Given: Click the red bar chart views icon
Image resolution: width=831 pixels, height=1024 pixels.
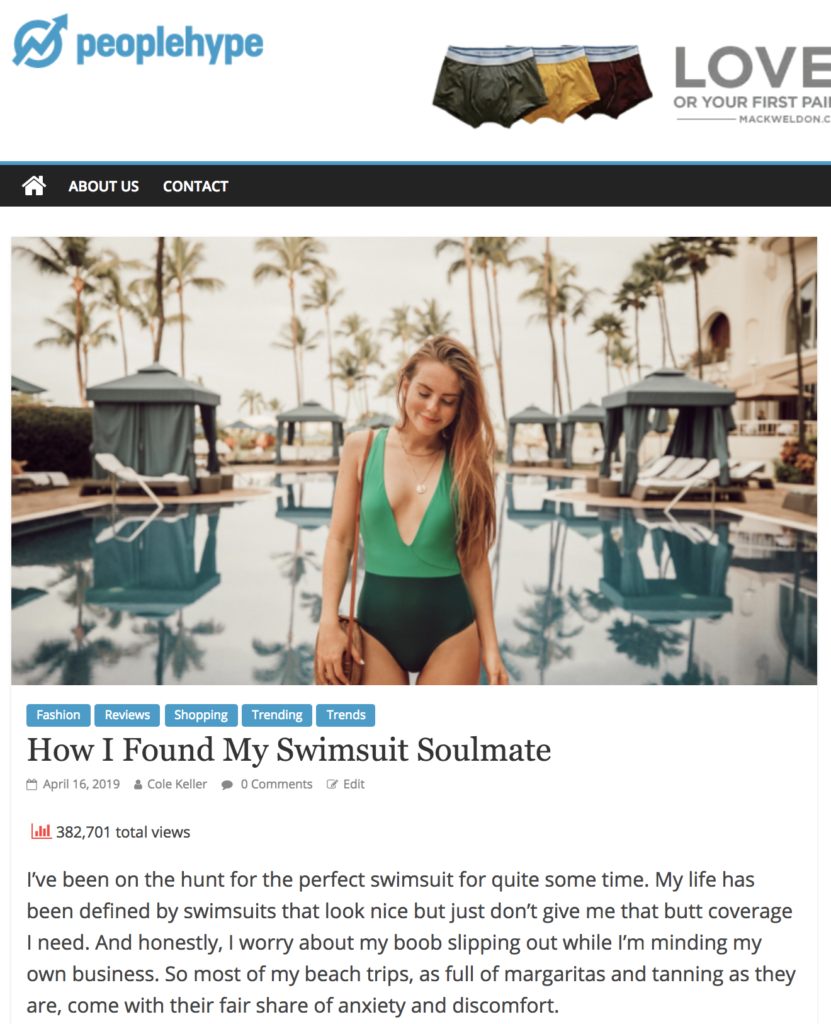Looking at the screenshot, I should point(41,831).
